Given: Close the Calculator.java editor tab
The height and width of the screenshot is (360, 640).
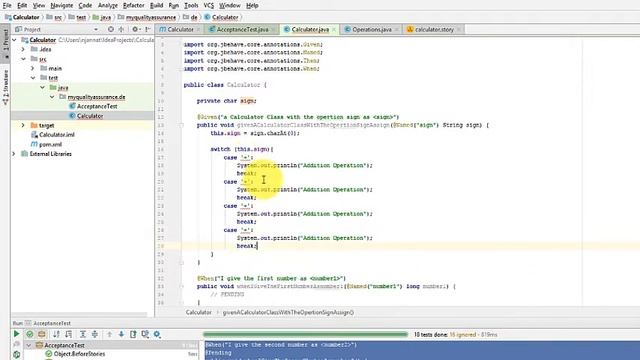Looking at the screenshot, I should pos(334,29).
